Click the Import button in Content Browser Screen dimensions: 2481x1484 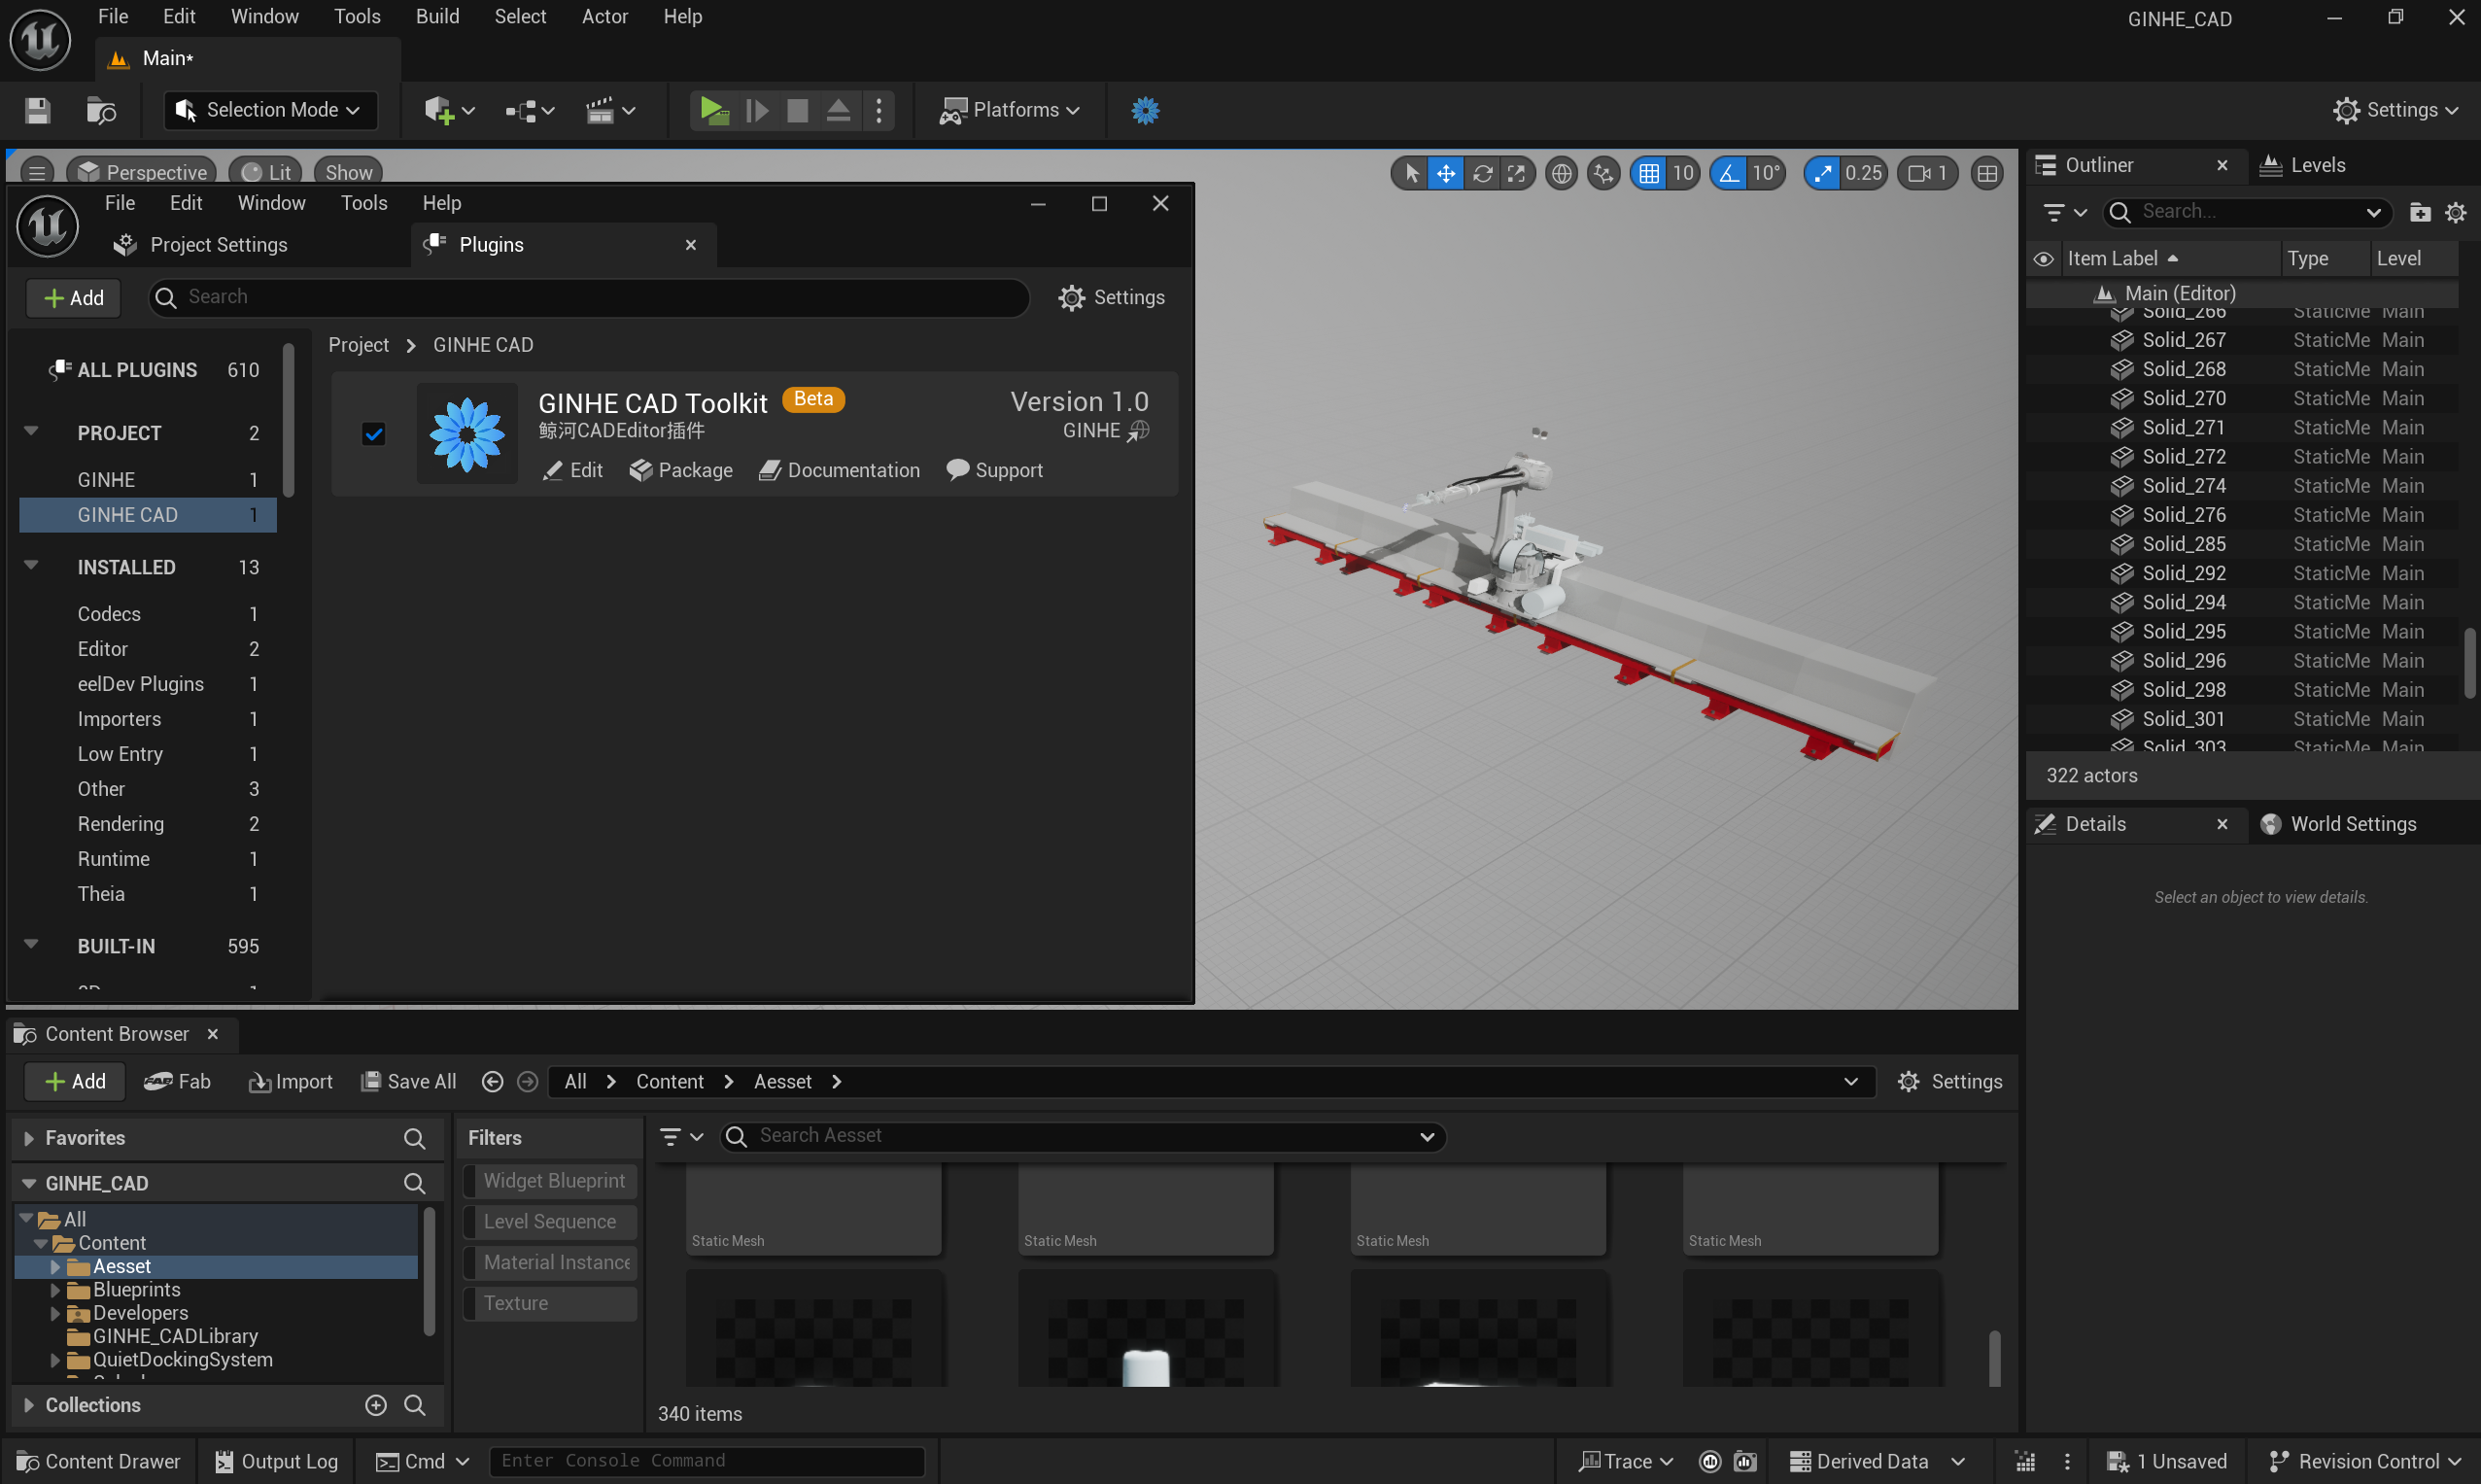coord(290,1081)
